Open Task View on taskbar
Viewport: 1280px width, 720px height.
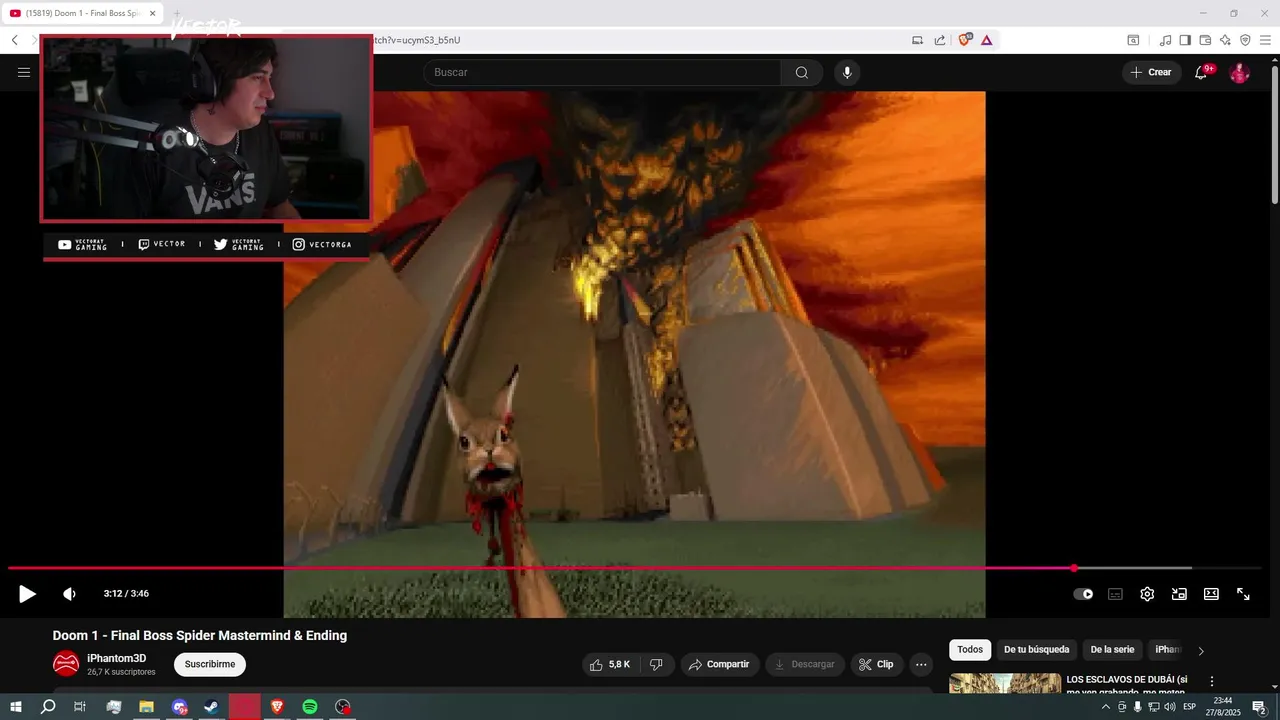(80, 707)
